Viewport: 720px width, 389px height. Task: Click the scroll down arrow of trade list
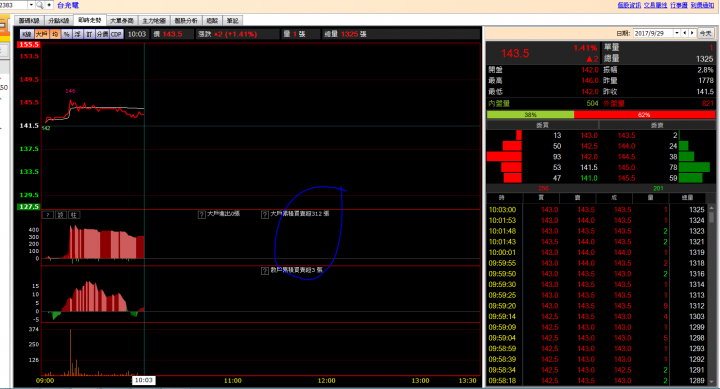point(711,382)
